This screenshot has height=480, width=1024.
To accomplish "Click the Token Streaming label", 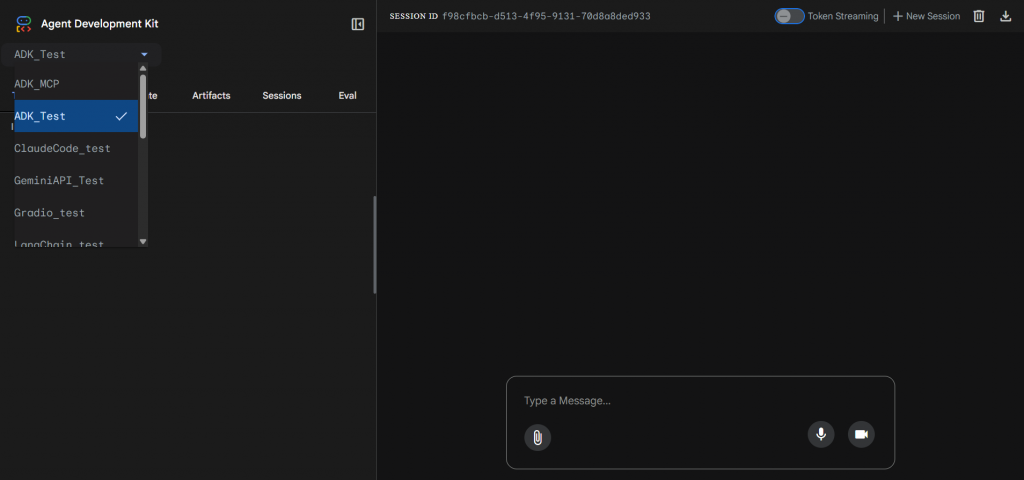I will coord(843,16).
